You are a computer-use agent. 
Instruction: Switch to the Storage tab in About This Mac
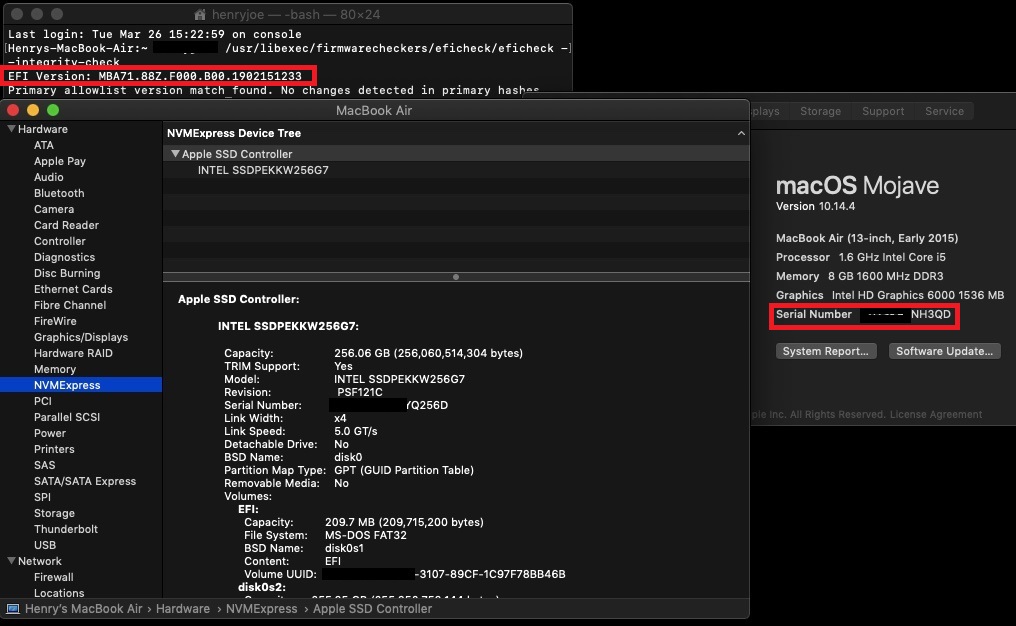[x=820, y=111]
